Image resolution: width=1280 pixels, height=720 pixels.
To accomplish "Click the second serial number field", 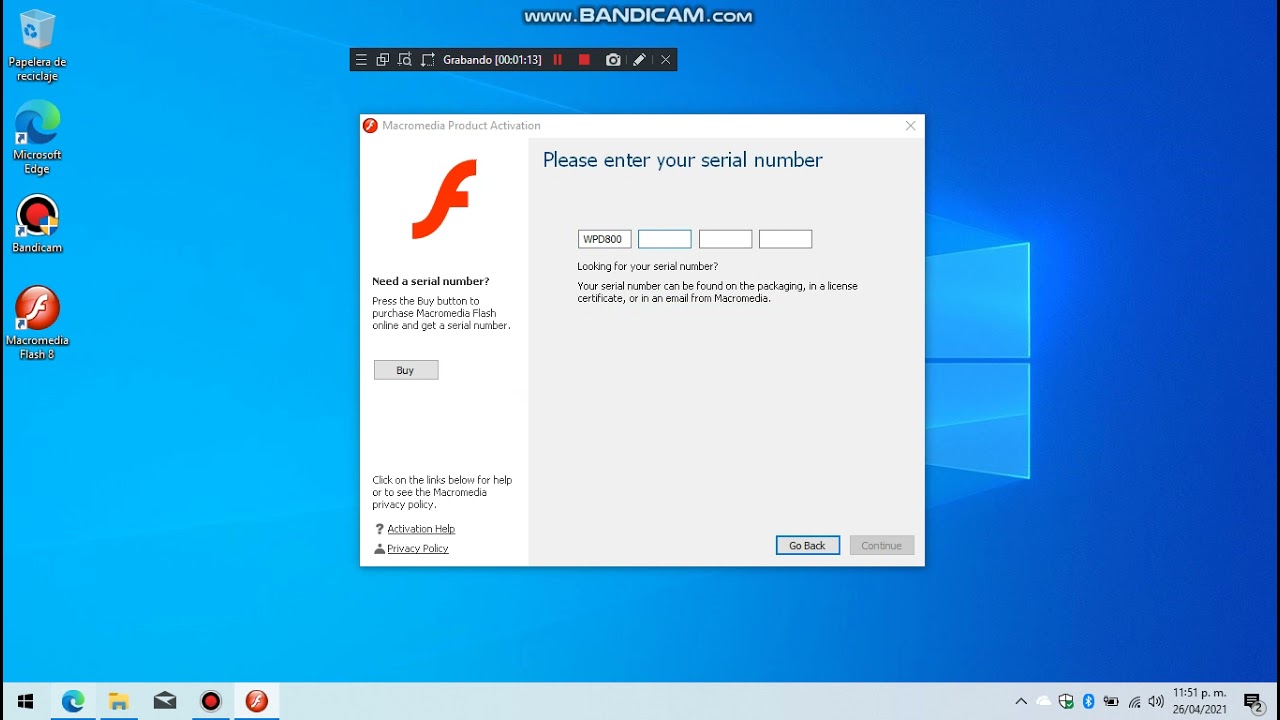I will point(665,239).
